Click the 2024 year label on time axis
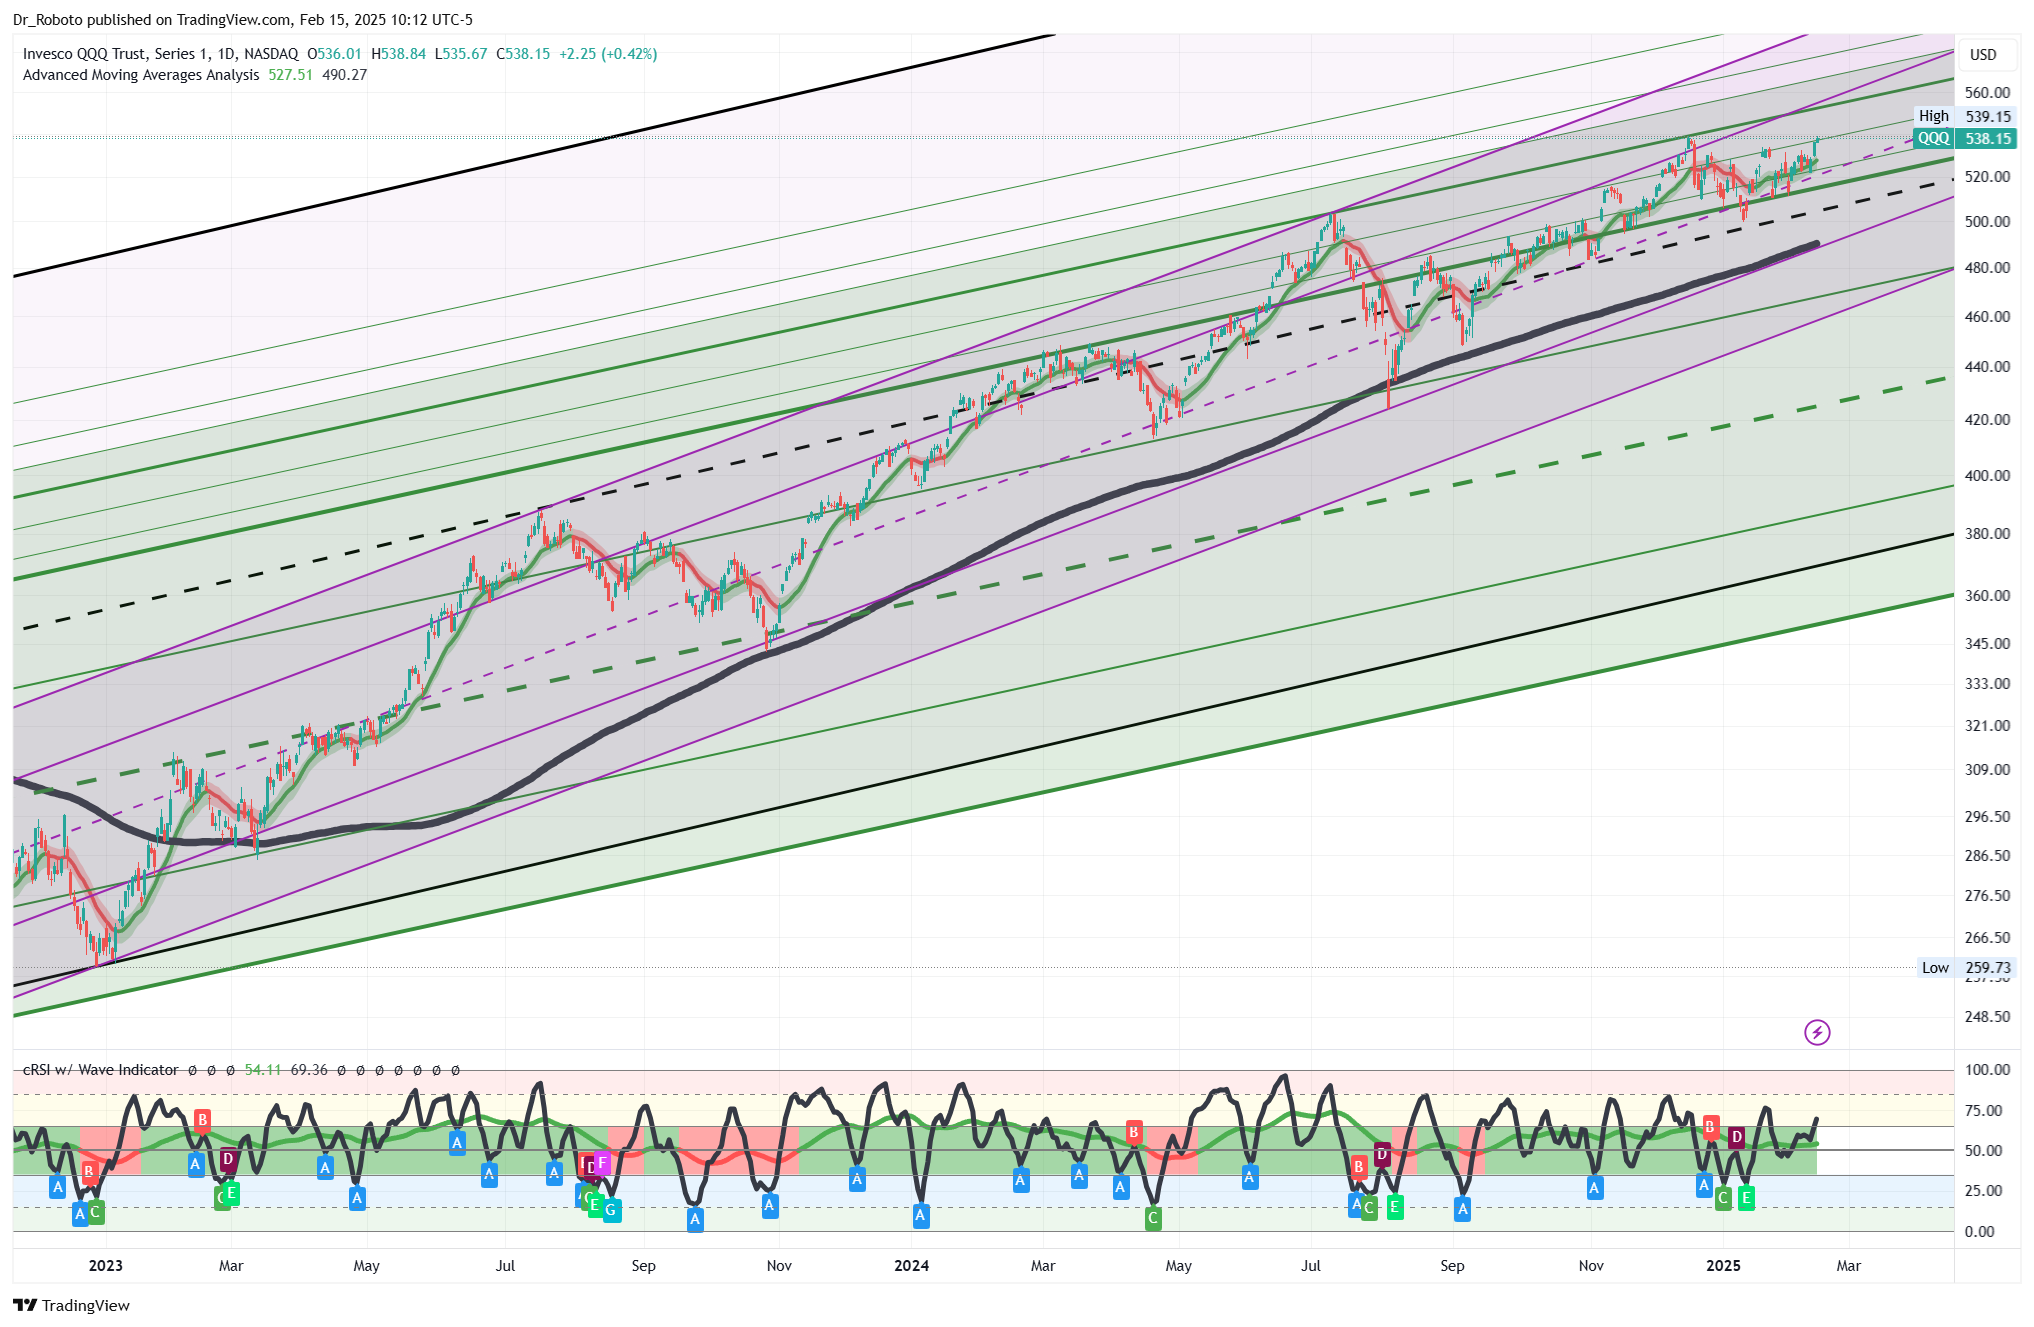Viewport: 2034px width, 1327px height. 911,1266
